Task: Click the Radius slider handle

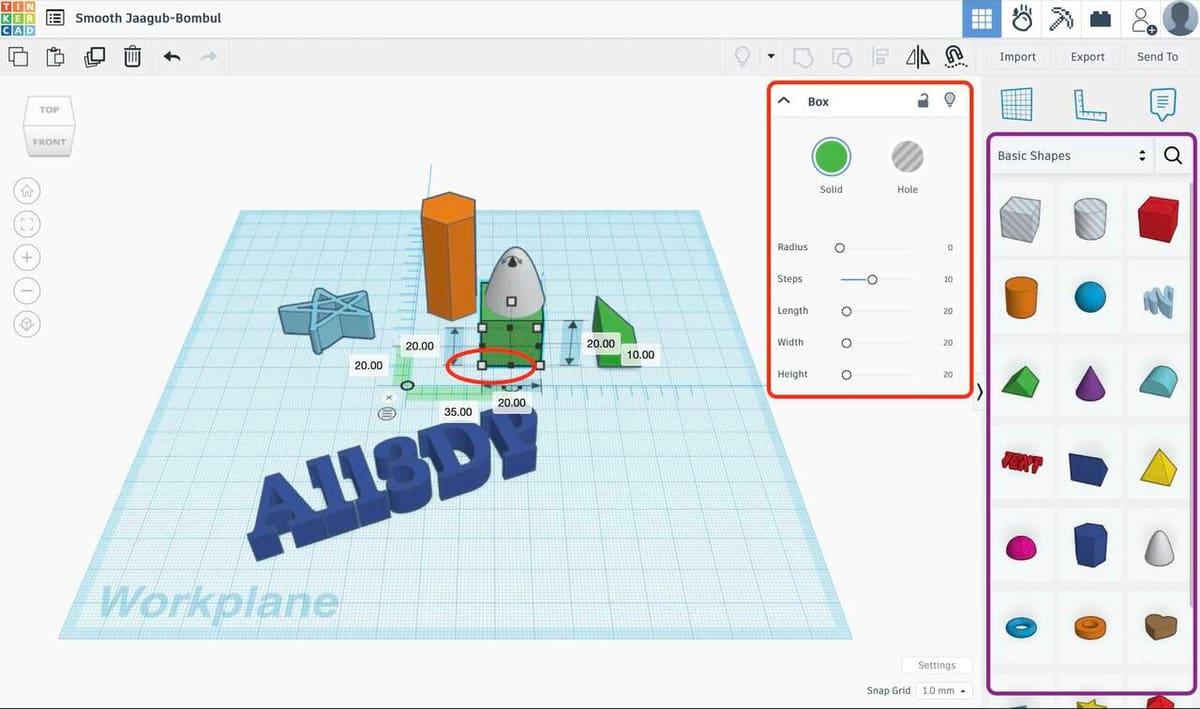Action: 840,247
